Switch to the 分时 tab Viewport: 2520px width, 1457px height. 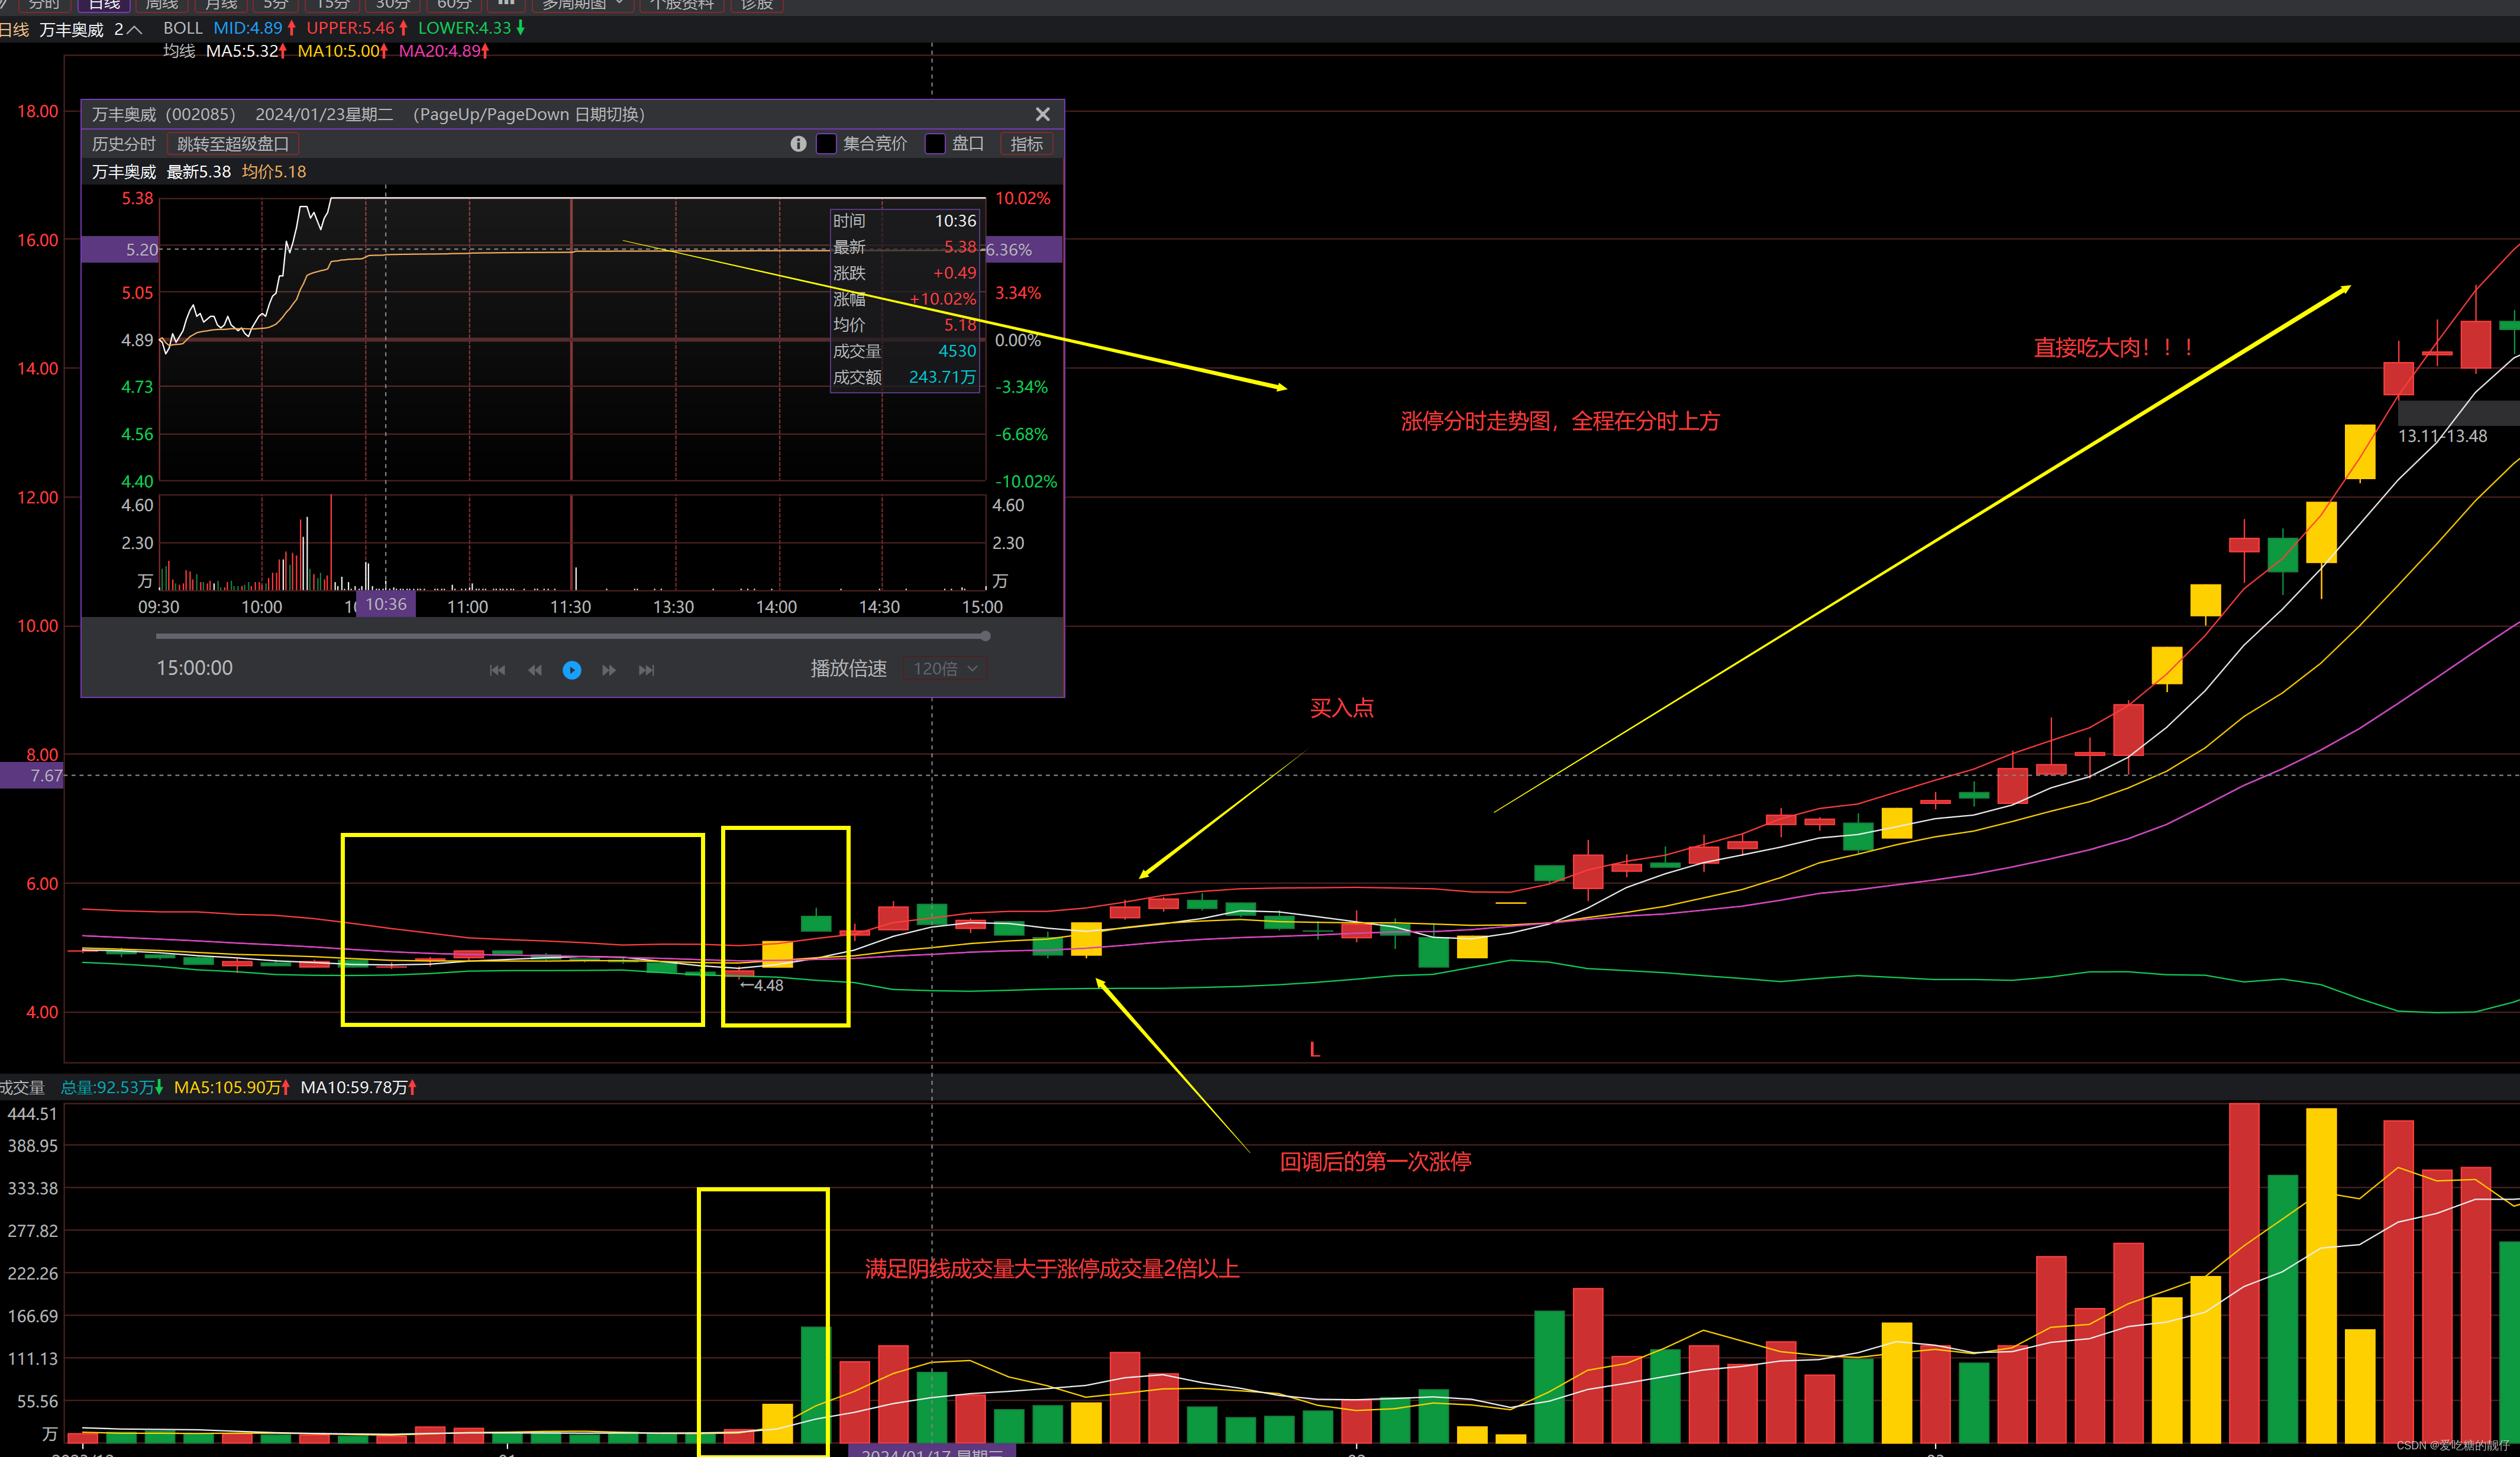point(44,5)
